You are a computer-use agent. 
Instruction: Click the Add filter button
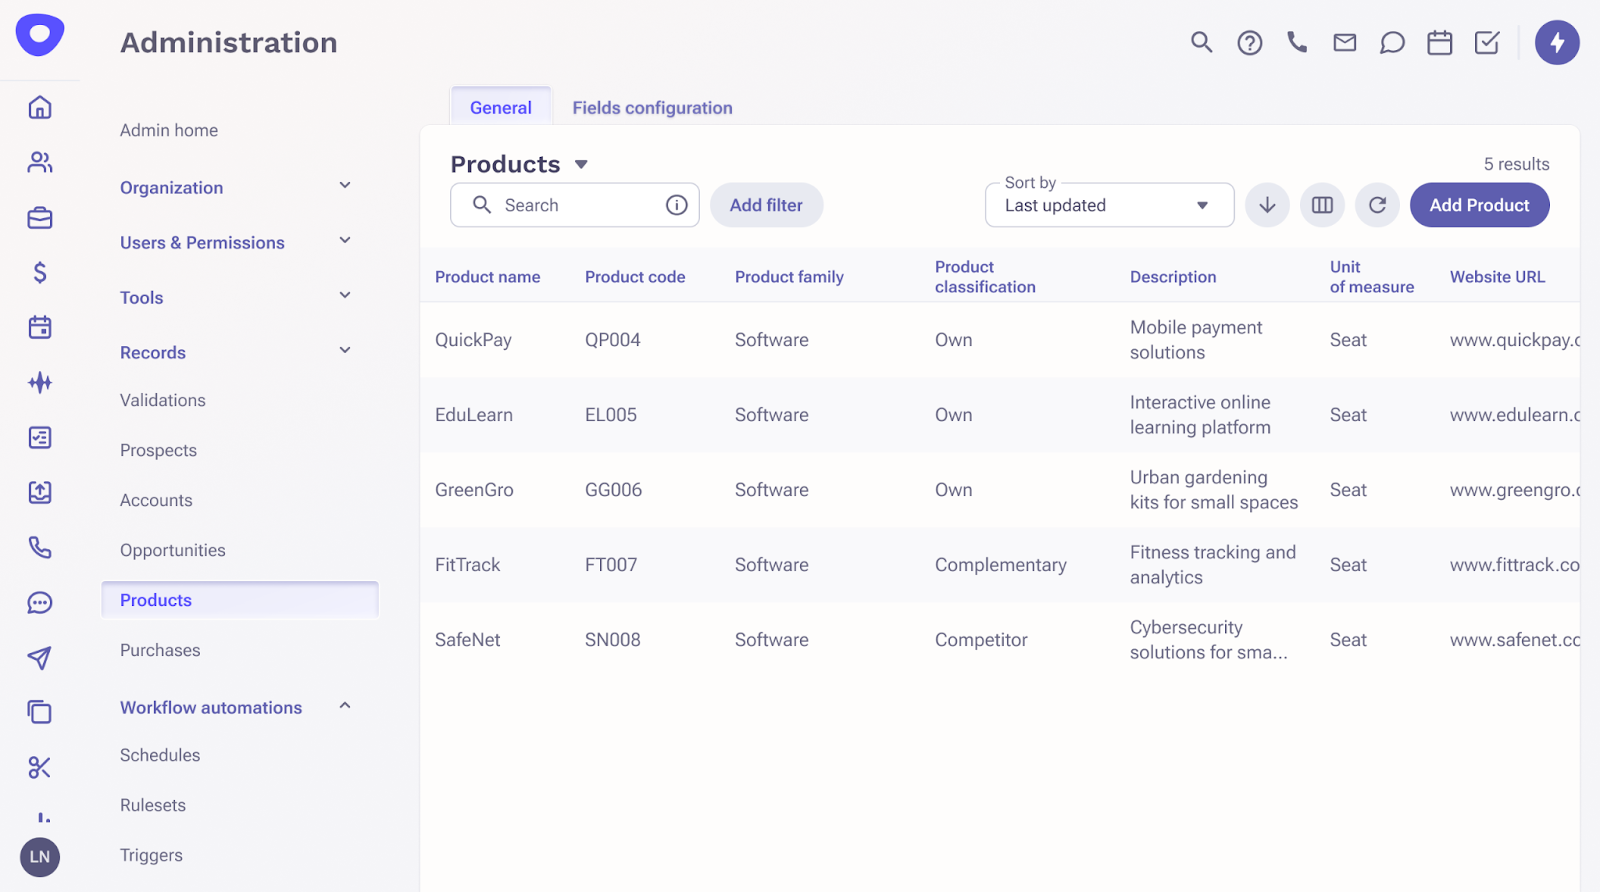tap(766, 205)
